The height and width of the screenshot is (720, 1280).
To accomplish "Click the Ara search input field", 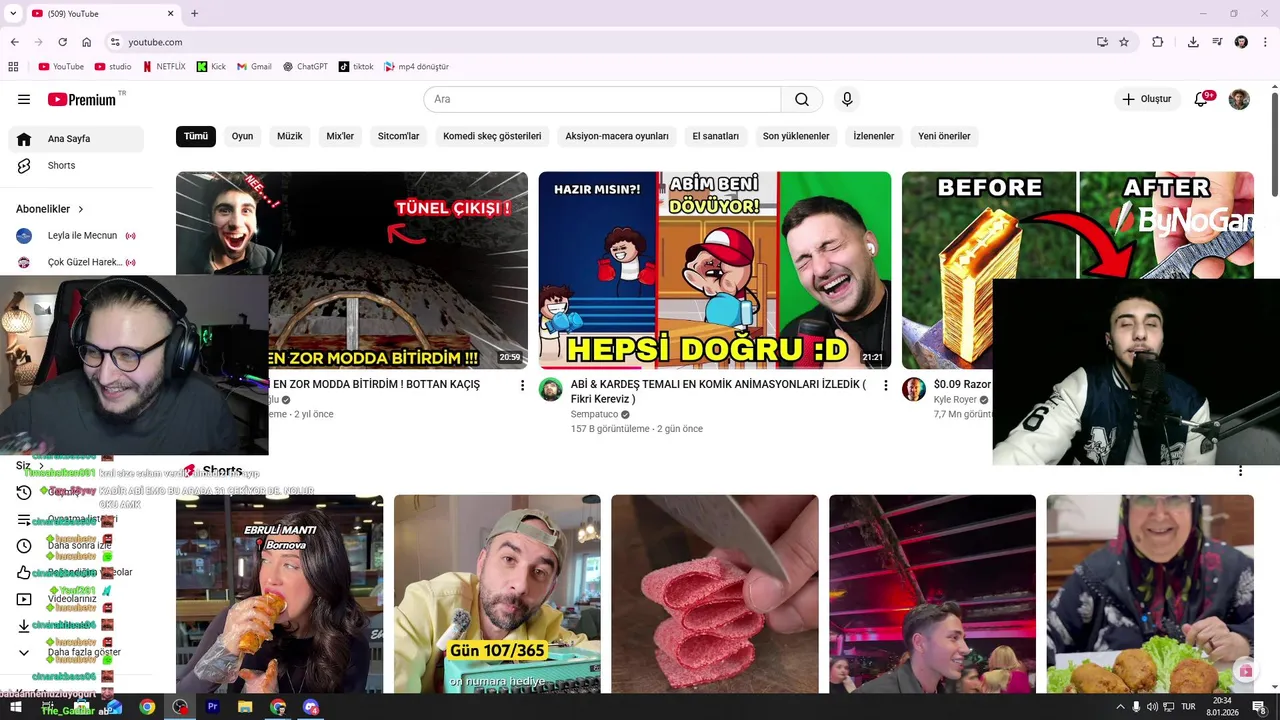I will pyautogui.click(x=602, y=99).
